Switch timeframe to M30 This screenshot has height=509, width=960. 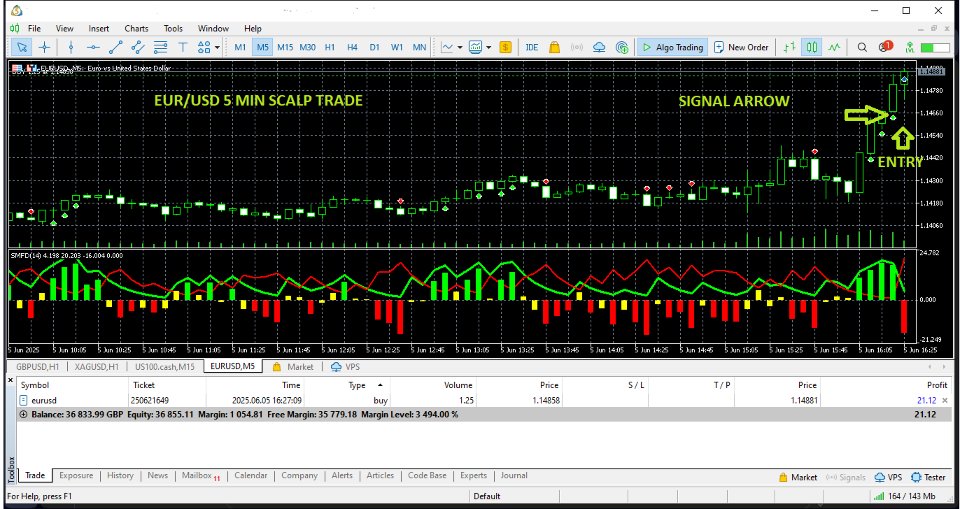click(x=307, y=47)
